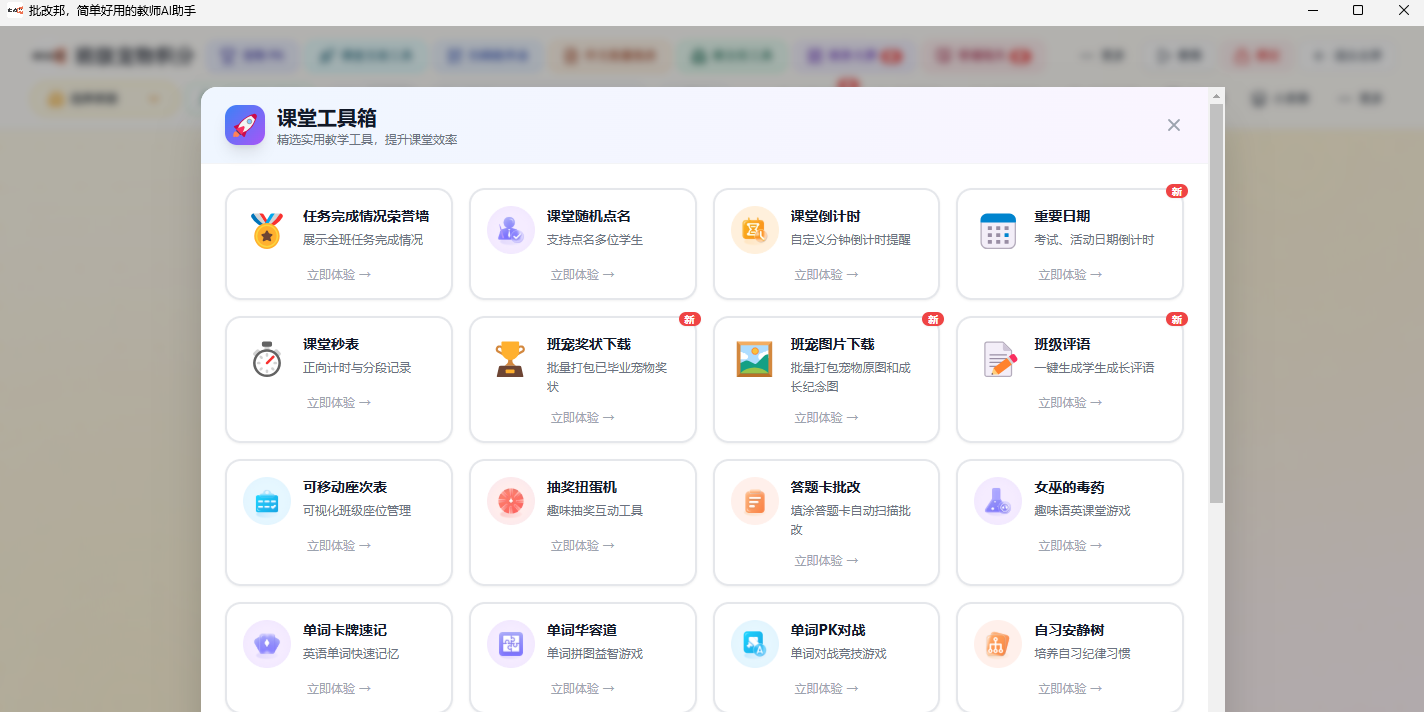The image size is (1424, 712).
Task: Click the 班宠图片下载 card title
Action: [832, 344]
